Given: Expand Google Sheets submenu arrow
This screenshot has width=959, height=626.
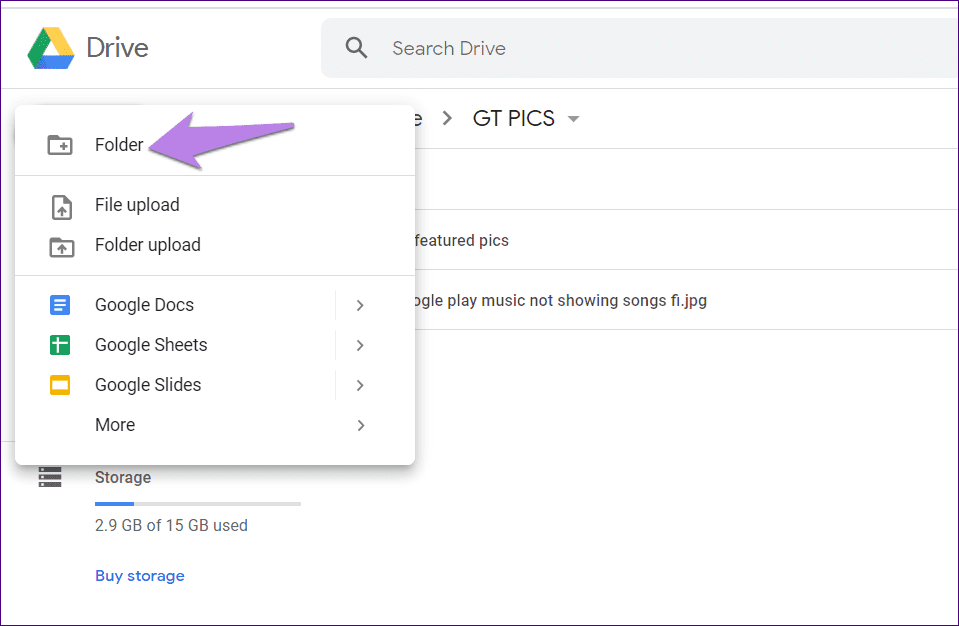Looking at the screenshot, I should [x=360, y=345].
